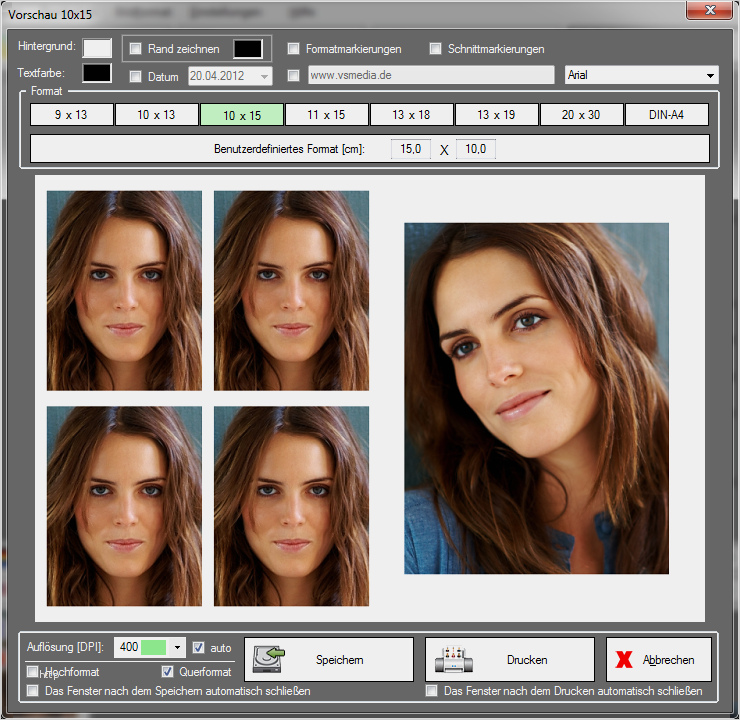Viewport: 740px width, 720px height.
Task: Enable Formatmarkierungen checkbox
Action: (293, 49)
